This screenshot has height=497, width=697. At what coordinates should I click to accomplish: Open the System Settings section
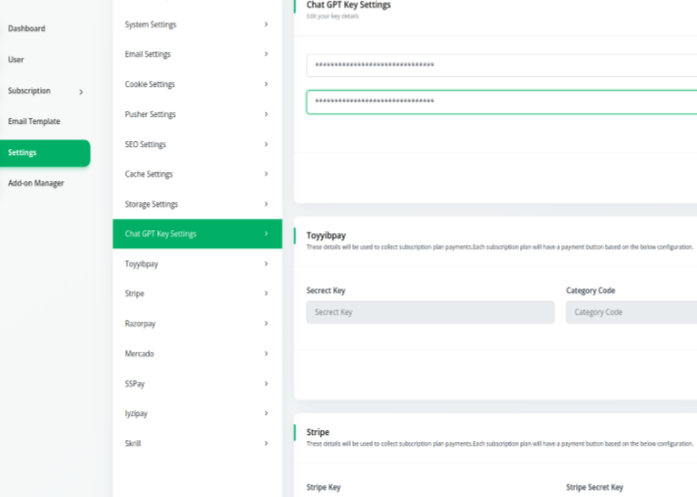tap(158, 24)
